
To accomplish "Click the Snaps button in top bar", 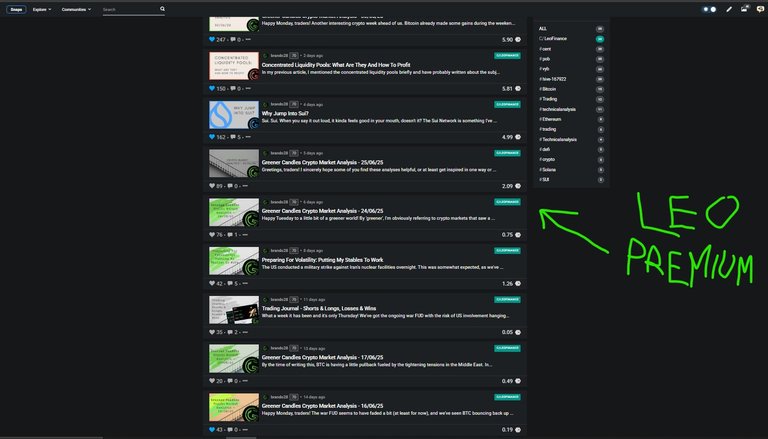I will coord(16,9).
